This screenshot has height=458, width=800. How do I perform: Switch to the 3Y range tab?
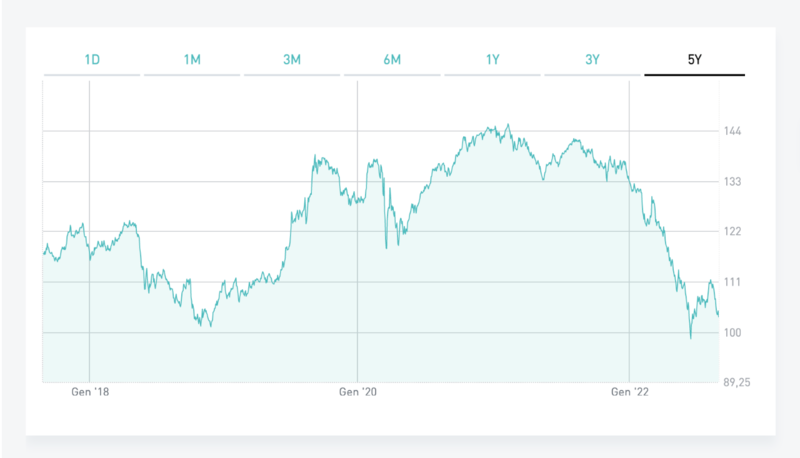[x=593, y=60]
